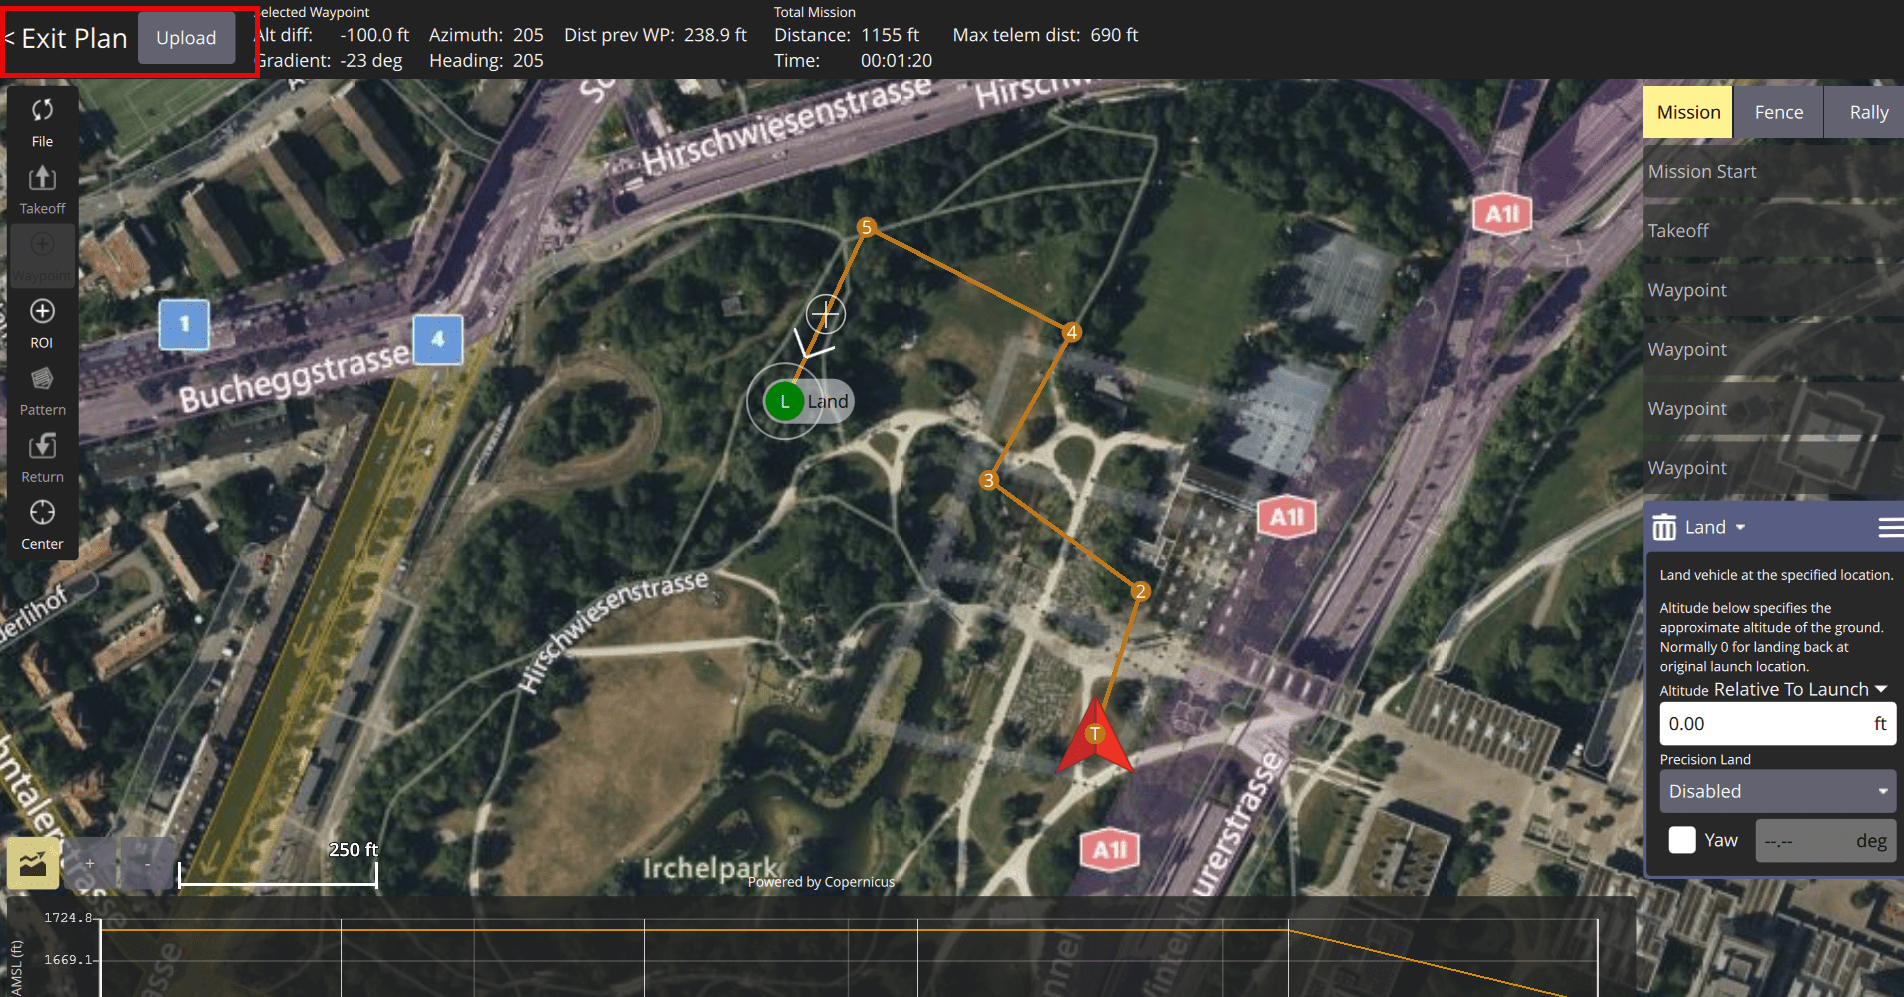Open the Pattern tool
The width and height of the screenshot is (1904, 997).
(42, 390)
